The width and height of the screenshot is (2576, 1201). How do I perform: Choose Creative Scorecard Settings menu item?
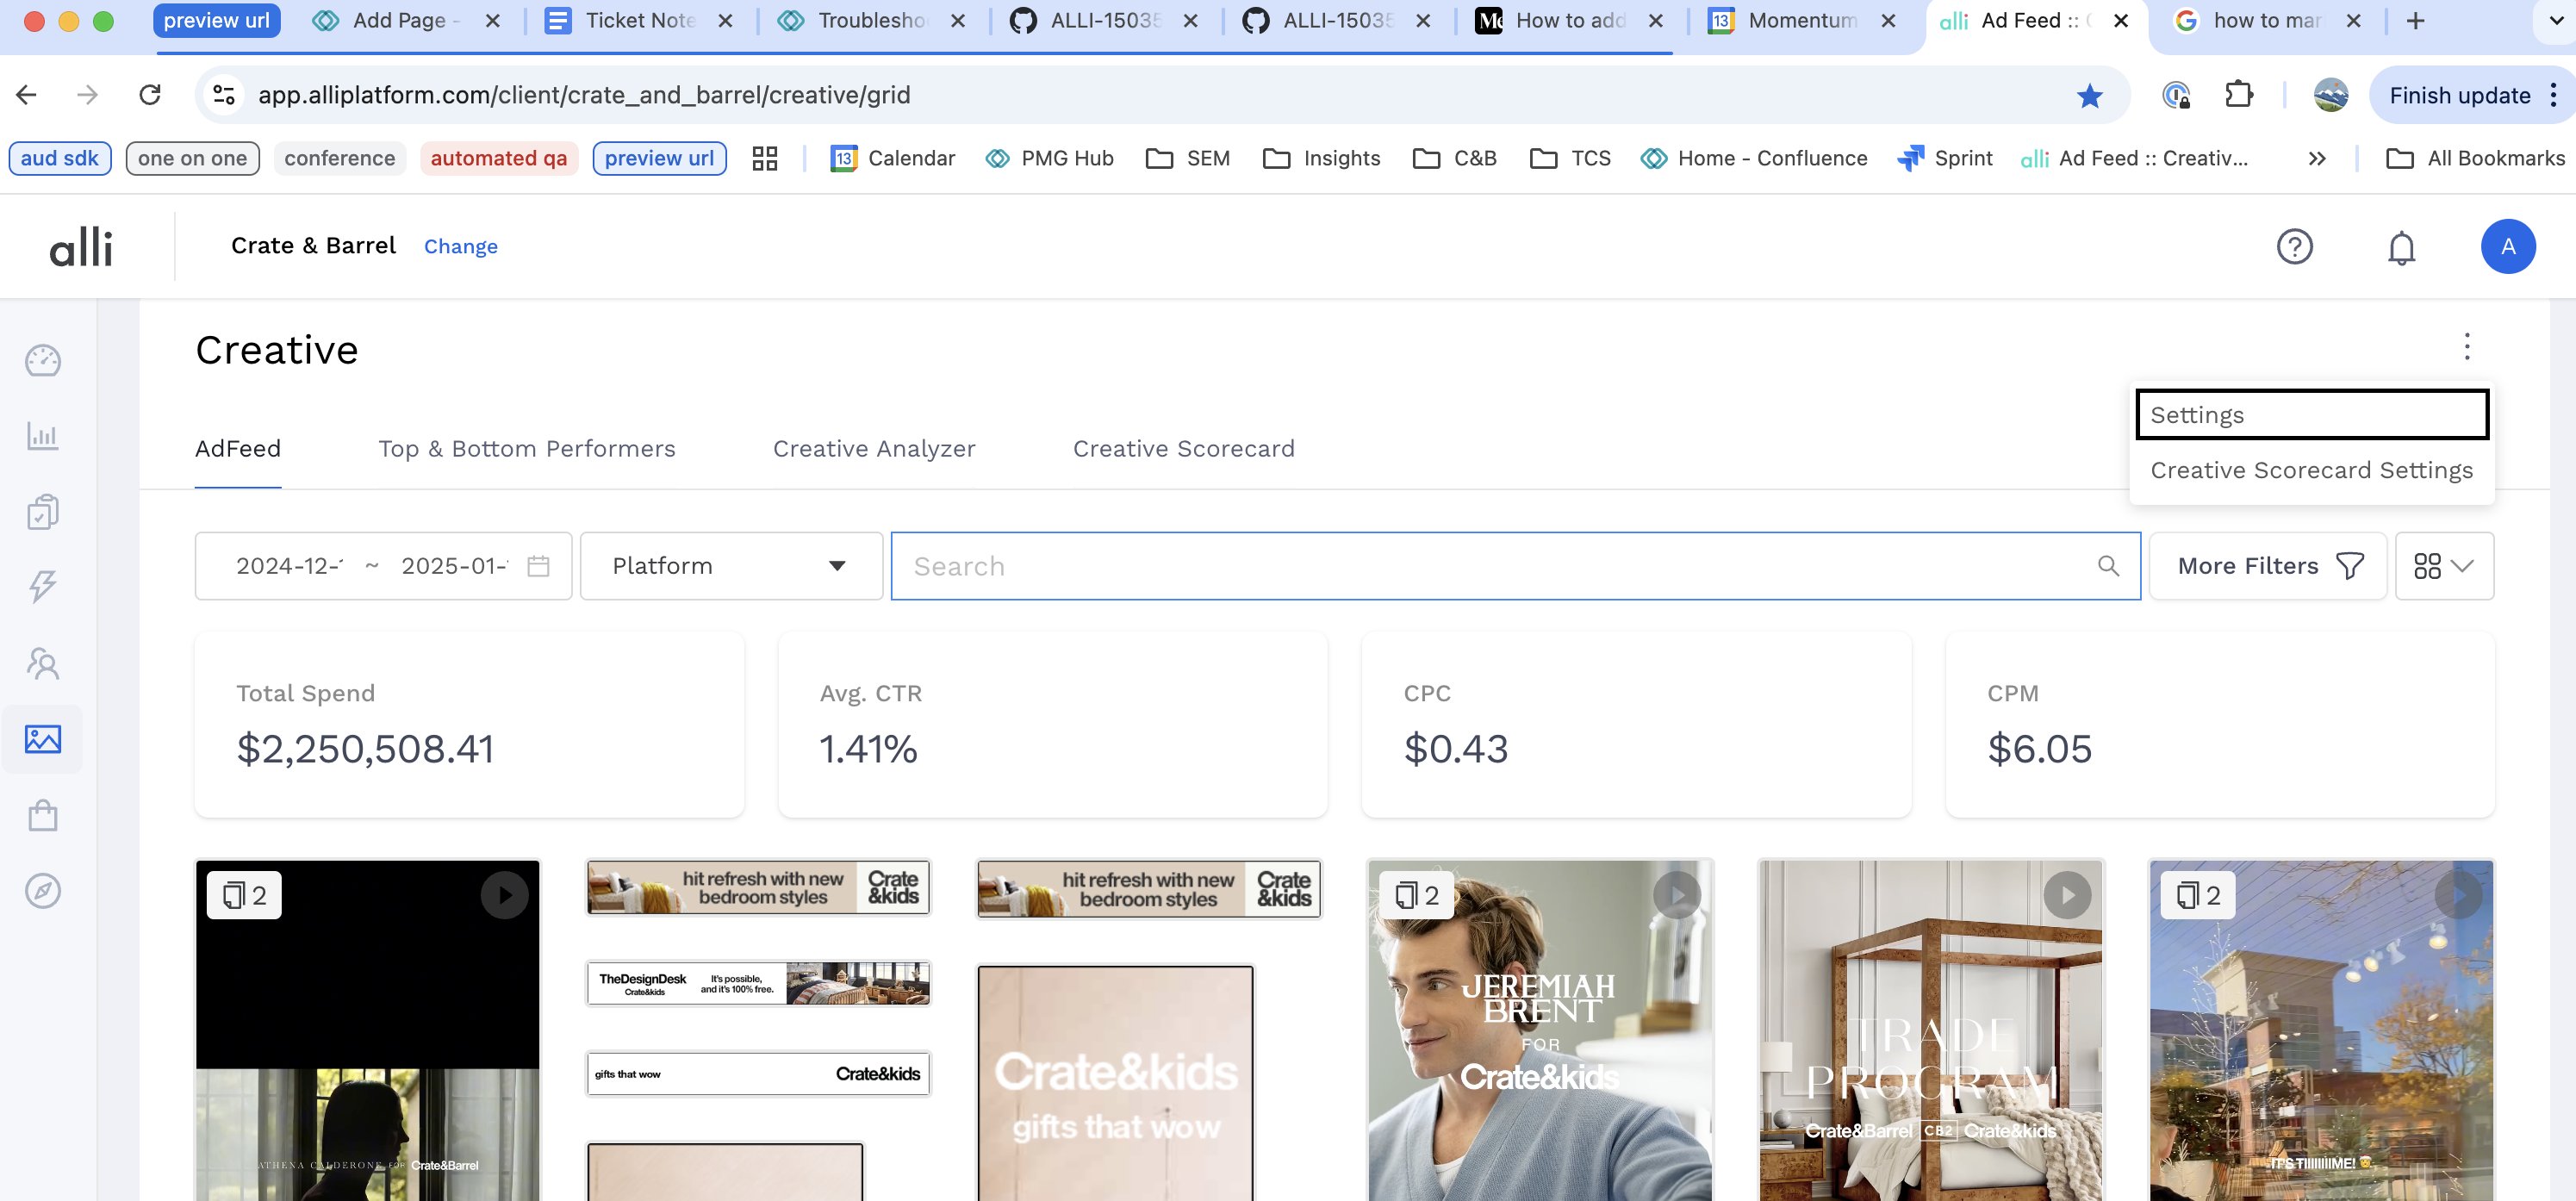click(x=2311, y=470)
